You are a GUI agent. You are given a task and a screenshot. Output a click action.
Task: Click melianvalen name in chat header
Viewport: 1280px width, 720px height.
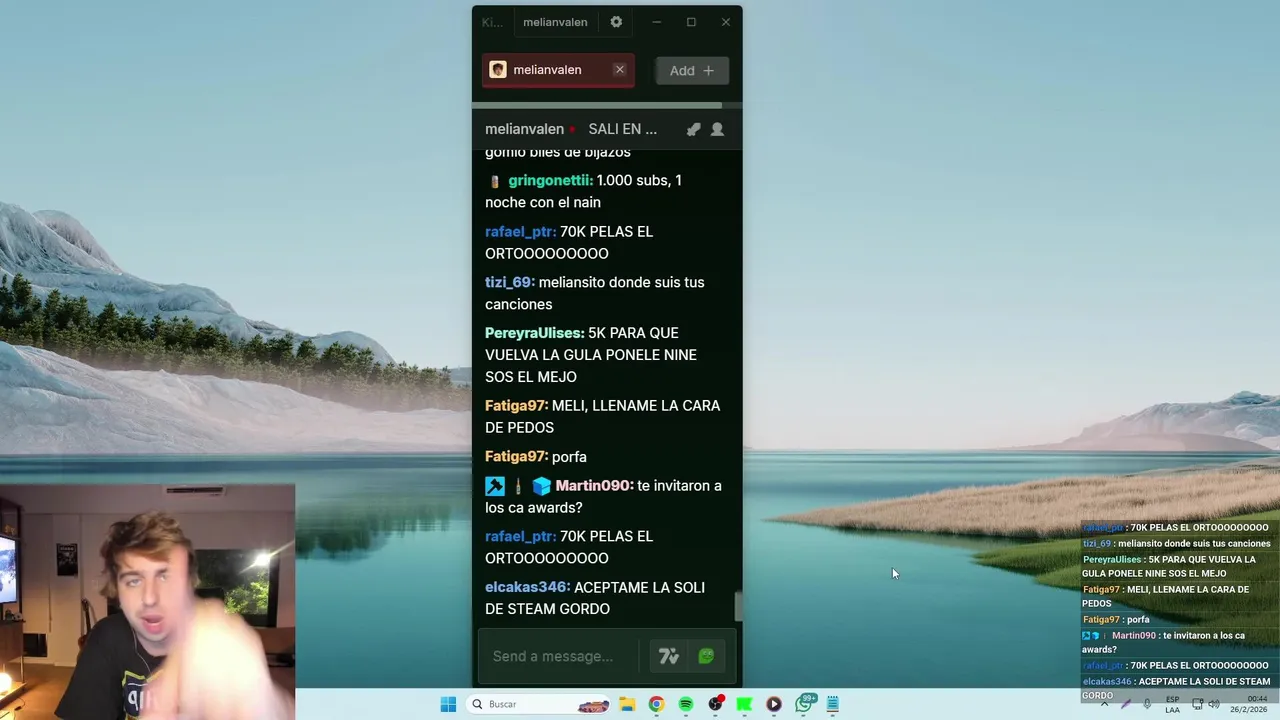pos(524,129)
